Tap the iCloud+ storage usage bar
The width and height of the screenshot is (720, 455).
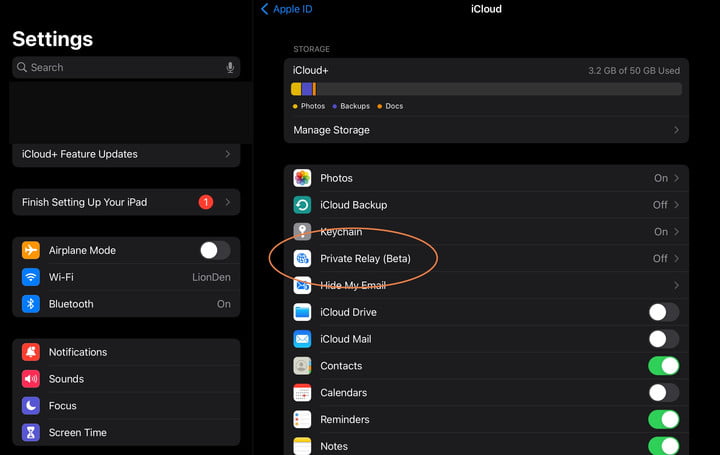click(486, 89)
